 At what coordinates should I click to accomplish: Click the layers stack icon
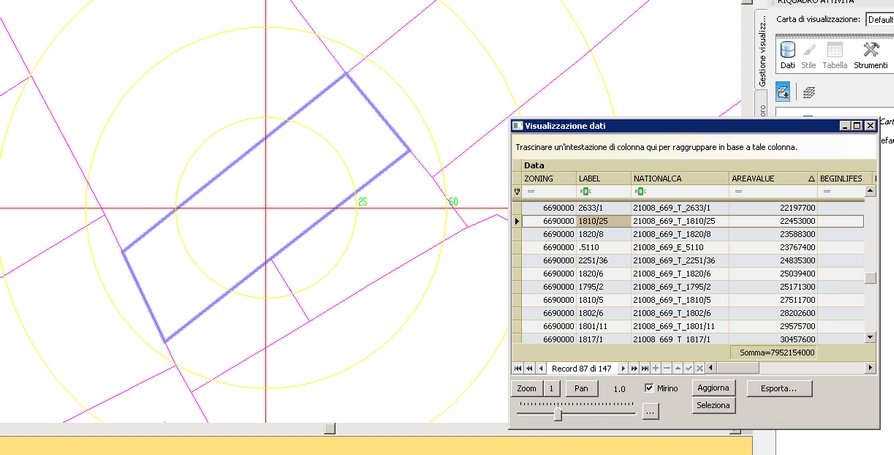coord(808,91)
